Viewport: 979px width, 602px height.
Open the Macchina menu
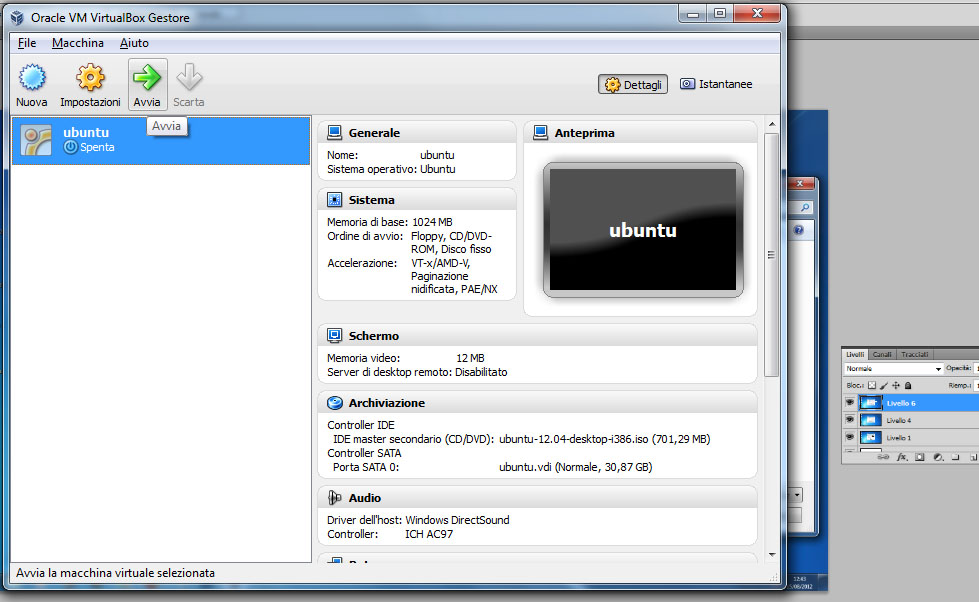pos(78,43)
